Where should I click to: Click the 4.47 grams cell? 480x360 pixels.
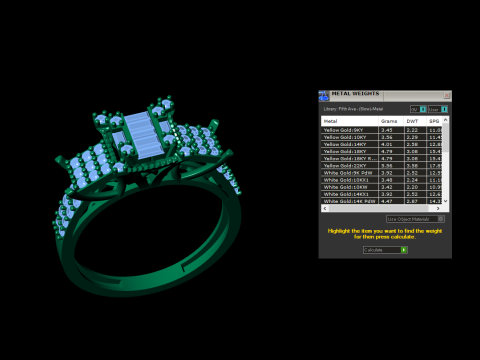pos(391,201)
